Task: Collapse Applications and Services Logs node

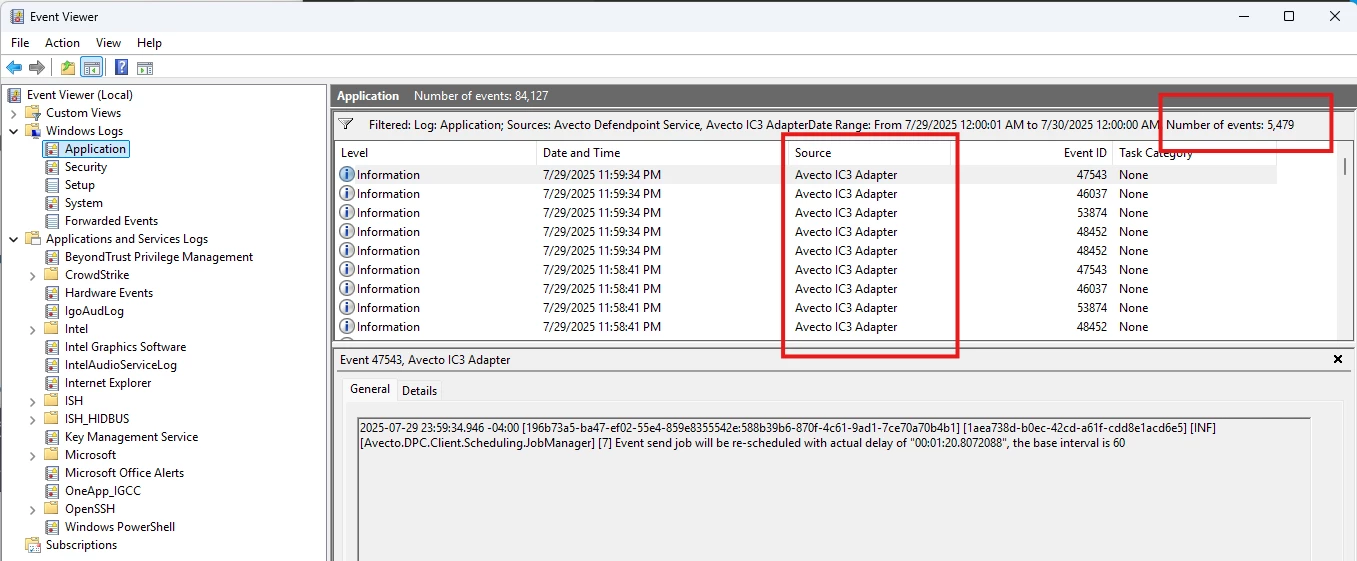Action: [x=14, y=239]
